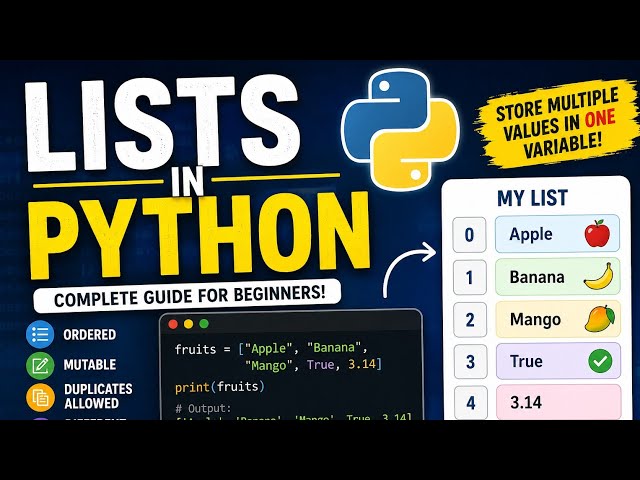The height and width of the screenshot is (480, 640).
Task: Select the 3.14 list row
Action: tap(559, 402)
